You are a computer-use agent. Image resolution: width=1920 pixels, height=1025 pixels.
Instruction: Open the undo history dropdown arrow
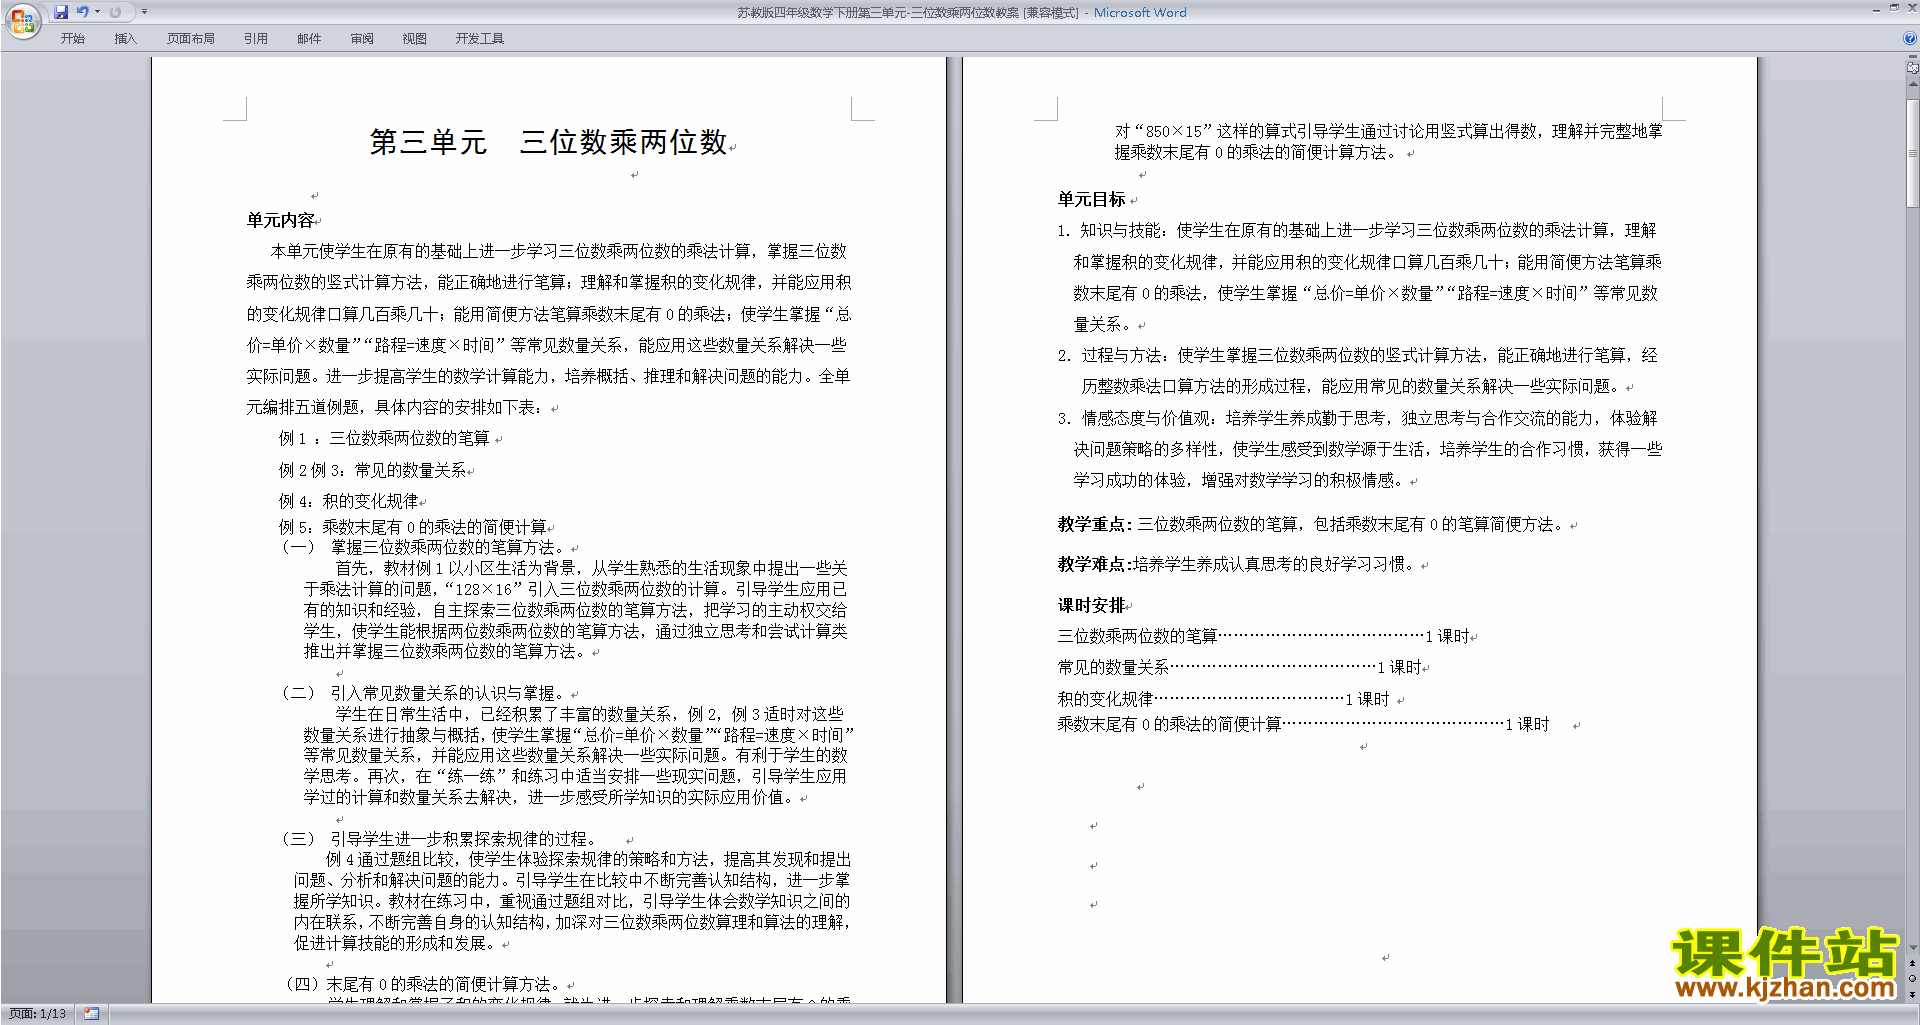[98, 12]
